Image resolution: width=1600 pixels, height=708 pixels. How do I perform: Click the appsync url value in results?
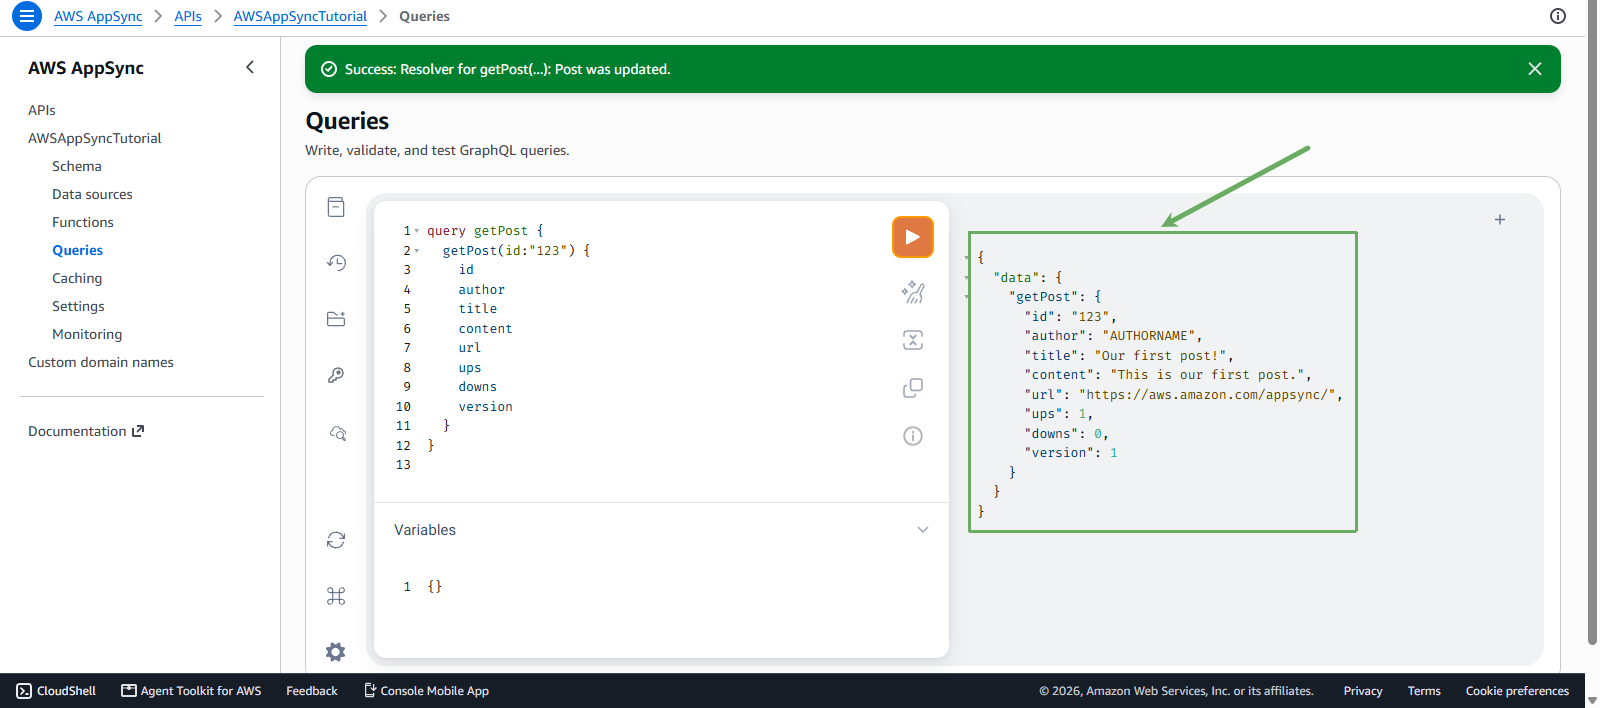tap(1207, 395)
